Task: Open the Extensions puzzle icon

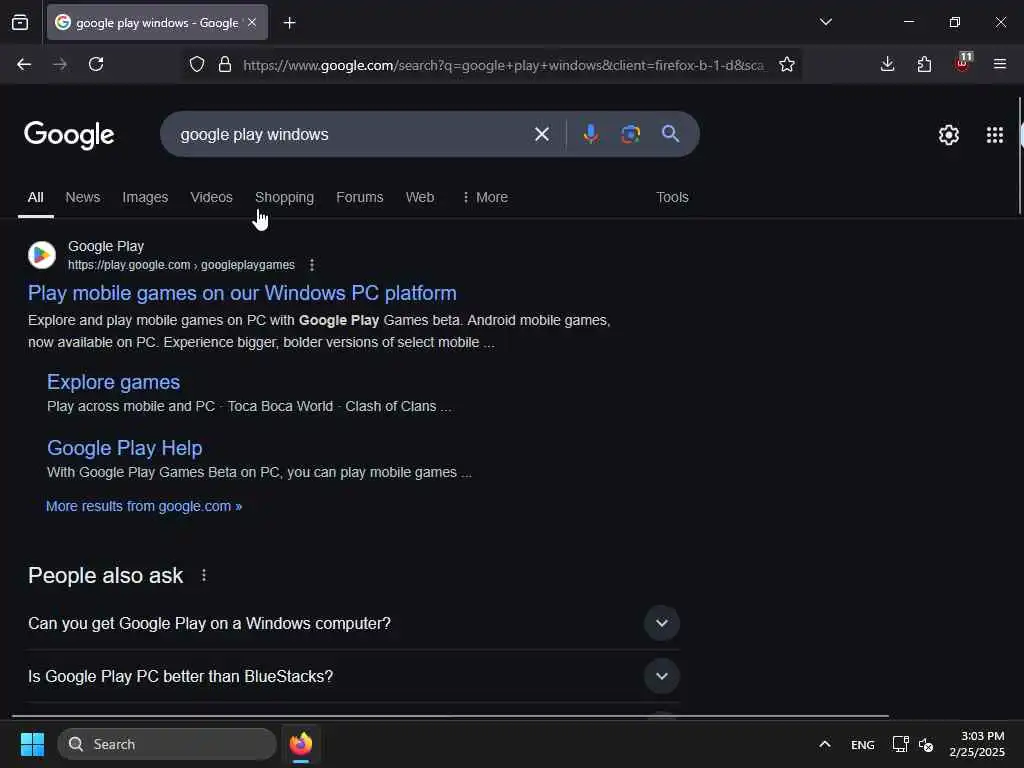Action: 924,64
